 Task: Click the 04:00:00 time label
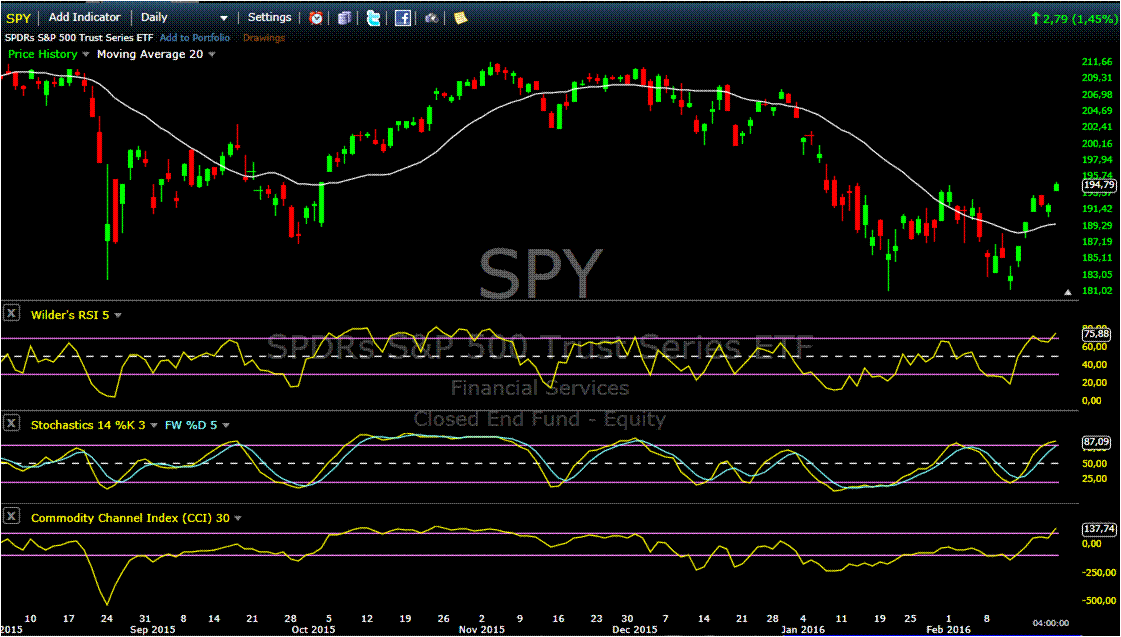pyautogui.click(x=1053, y=623)
